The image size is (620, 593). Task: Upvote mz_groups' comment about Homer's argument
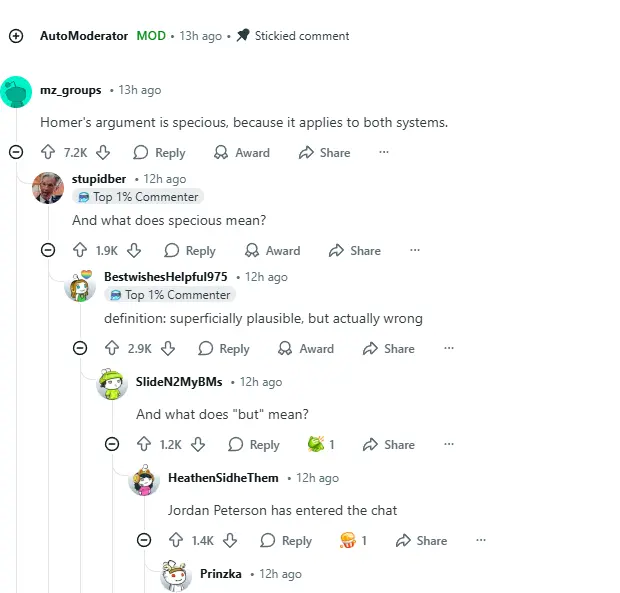pos(48,153)
